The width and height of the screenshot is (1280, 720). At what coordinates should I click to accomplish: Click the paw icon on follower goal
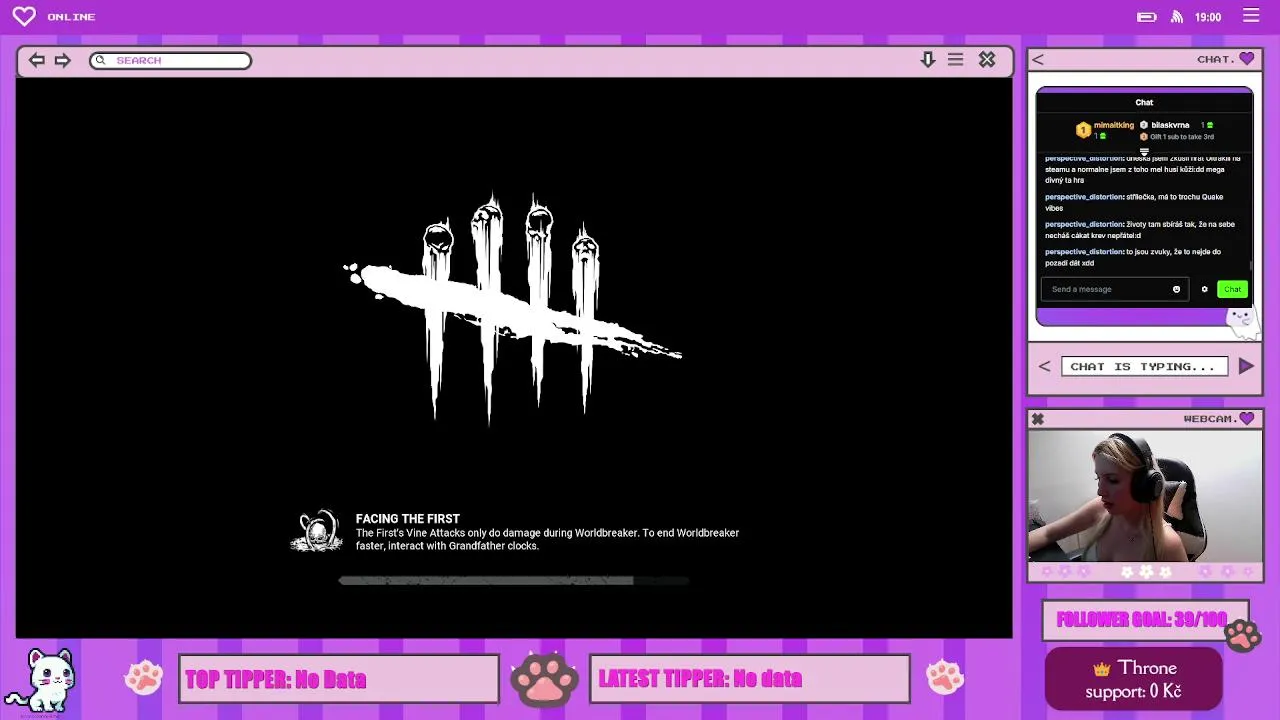(1243, 635)
